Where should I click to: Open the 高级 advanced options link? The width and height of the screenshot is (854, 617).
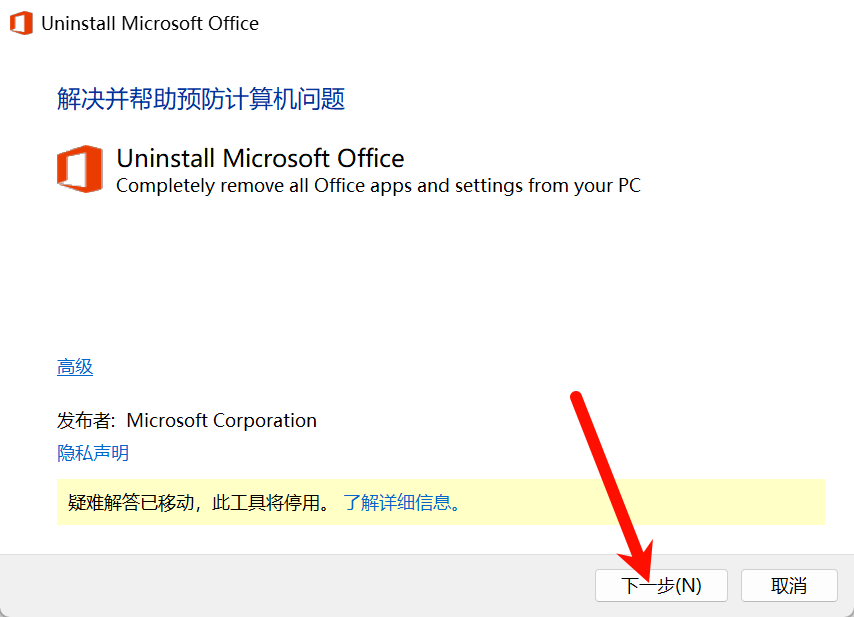[x=75, y=367]
